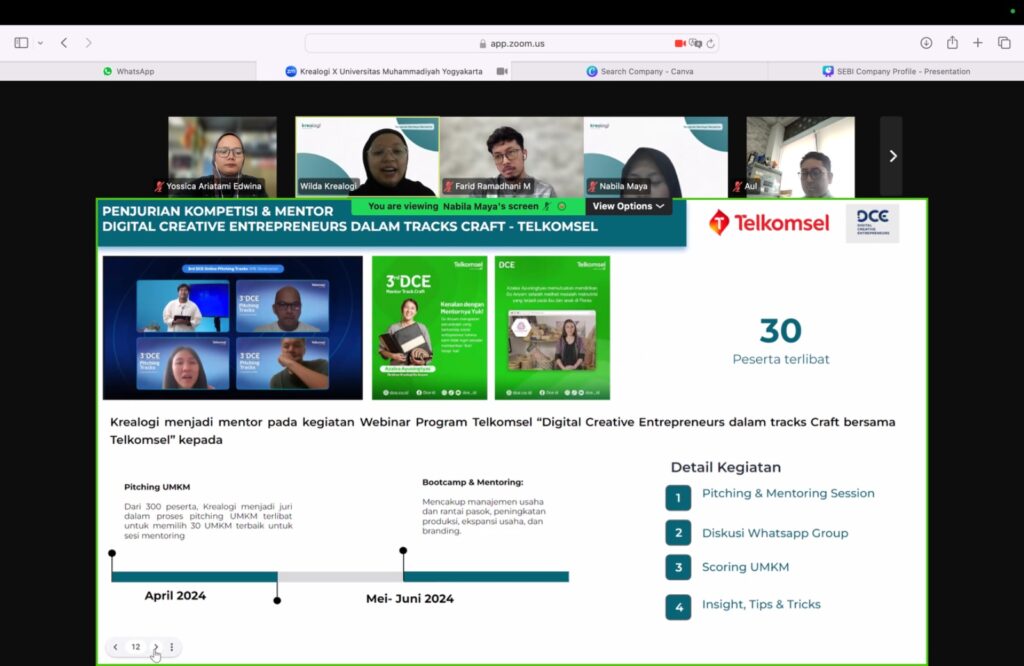Show next participants with right arrow

892,156
